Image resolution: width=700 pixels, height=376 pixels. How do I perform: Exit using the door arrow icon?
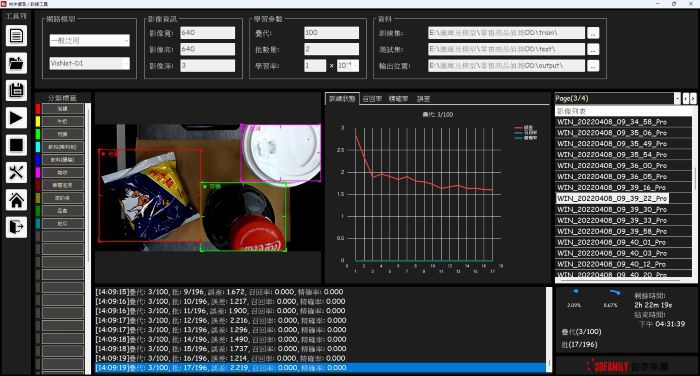point(16,227)
